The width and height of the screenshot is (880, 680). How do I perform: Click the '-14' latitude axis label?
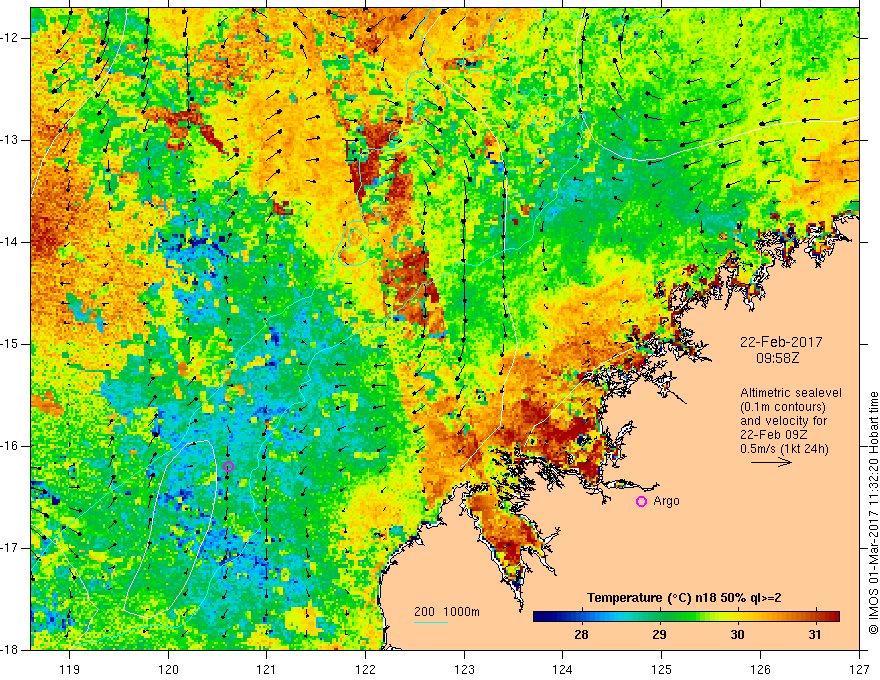[x=11, y=242]
